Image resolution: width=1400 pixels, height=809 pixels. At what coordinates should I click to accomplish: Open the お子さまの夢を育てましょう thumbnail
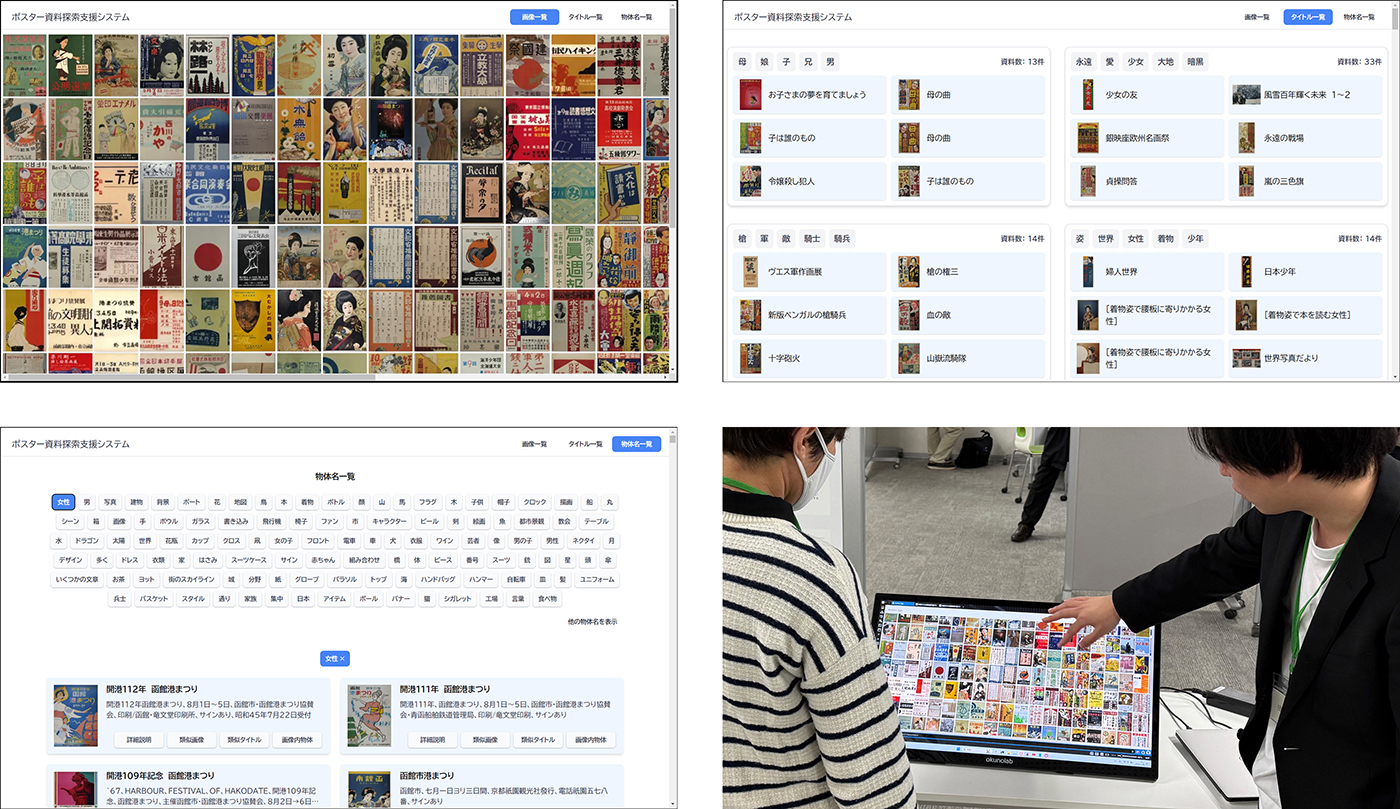point(750,95)
